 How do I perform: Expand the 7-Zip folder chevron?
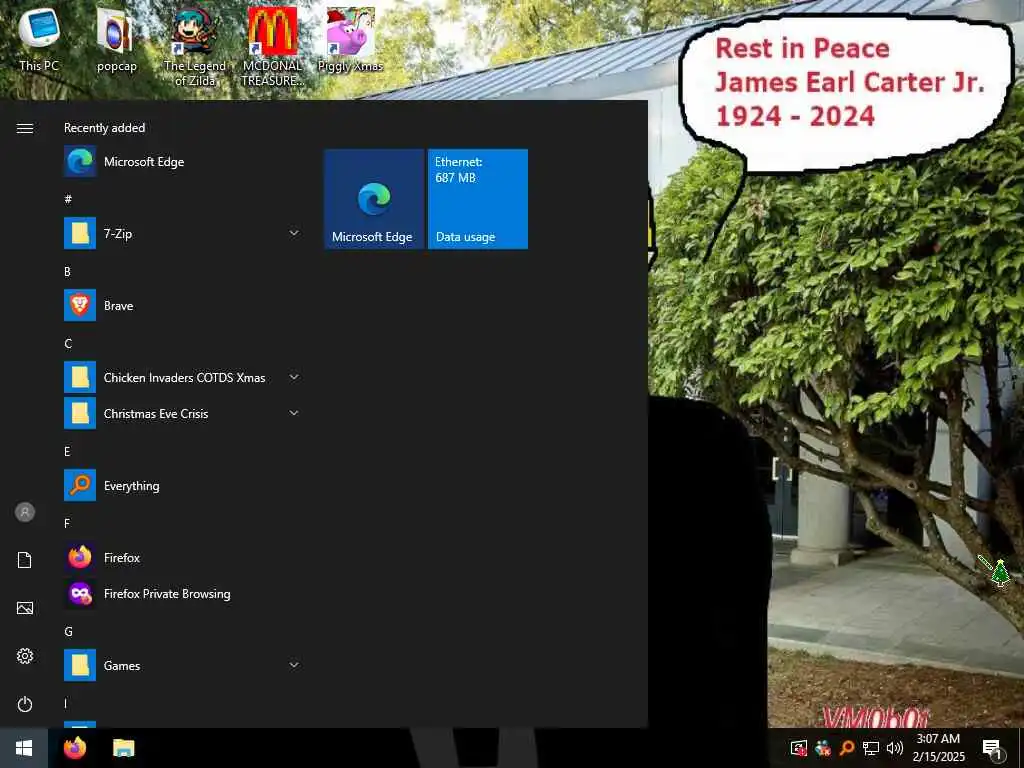pyautogui.click(x=294, y=233)
